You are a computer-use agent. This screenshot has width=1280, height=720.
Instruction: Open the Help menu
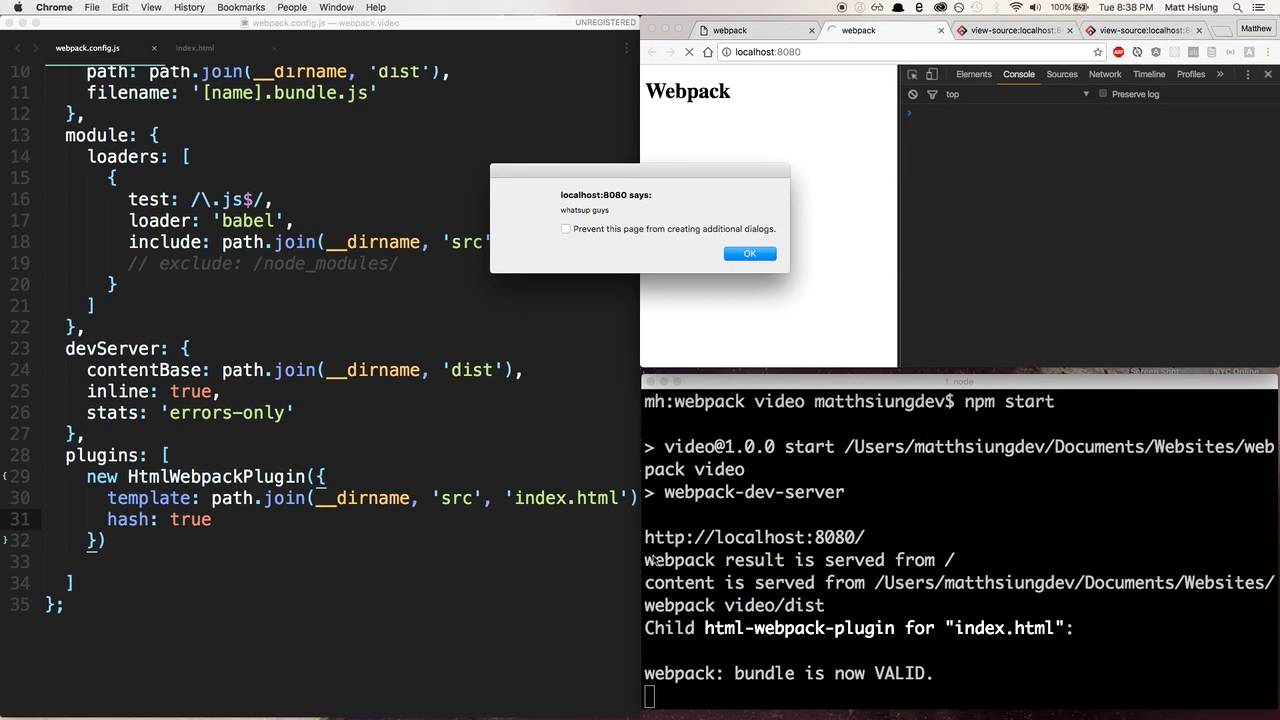pos(376,7)
